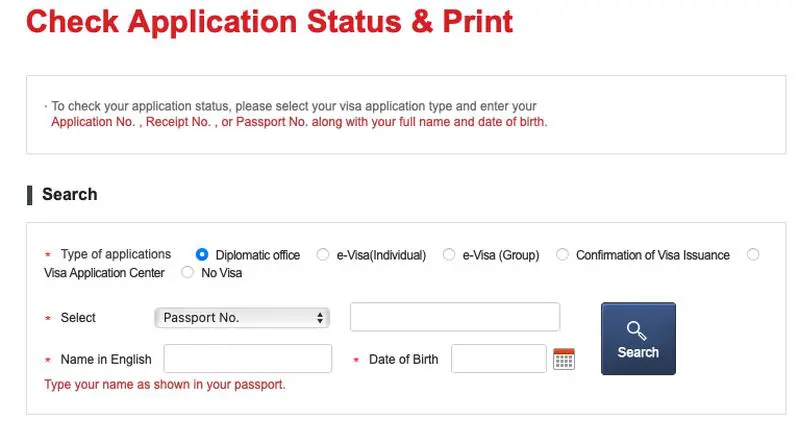The image size is (800, 444).
Task: Focus the text field right of Passport No. dropdown
Action: click(x=455, y=318)
